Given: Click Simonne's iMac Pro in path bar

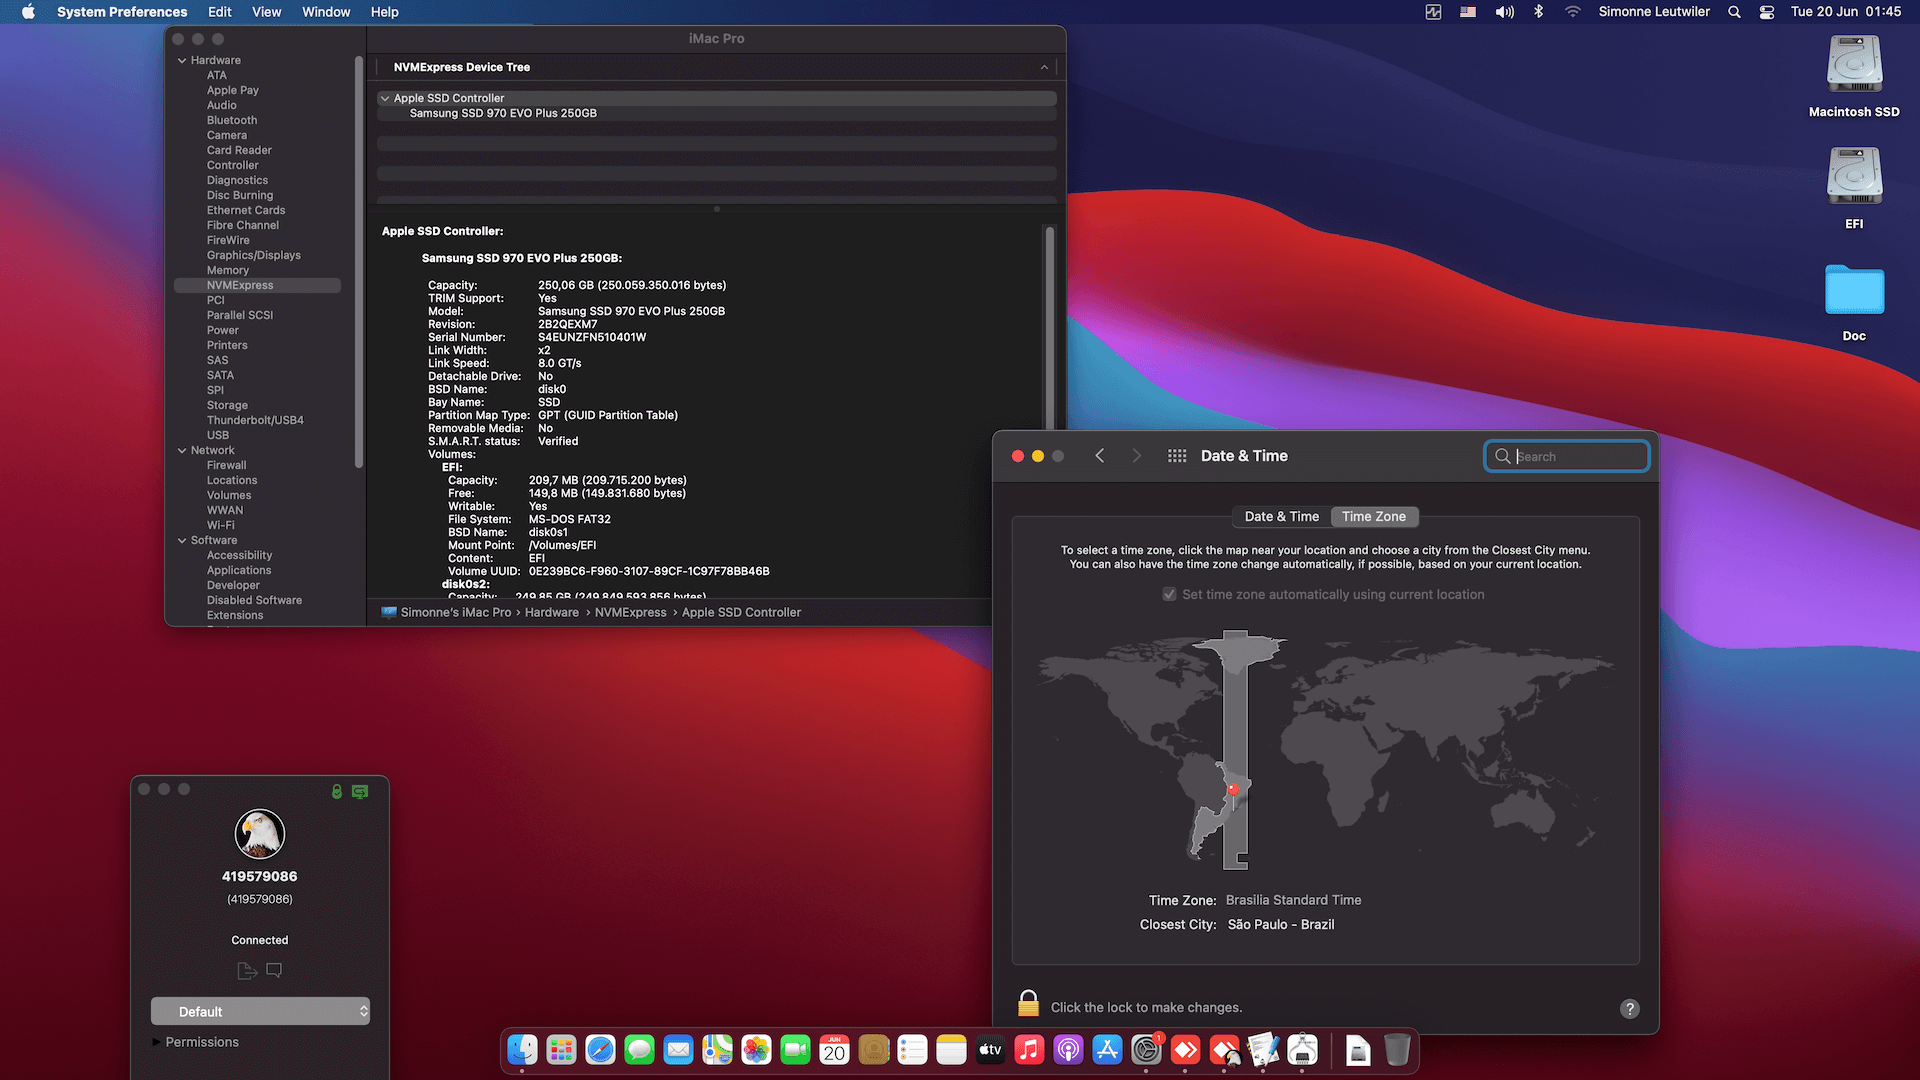Looking at the screenshot, I should tap(456, 613).
